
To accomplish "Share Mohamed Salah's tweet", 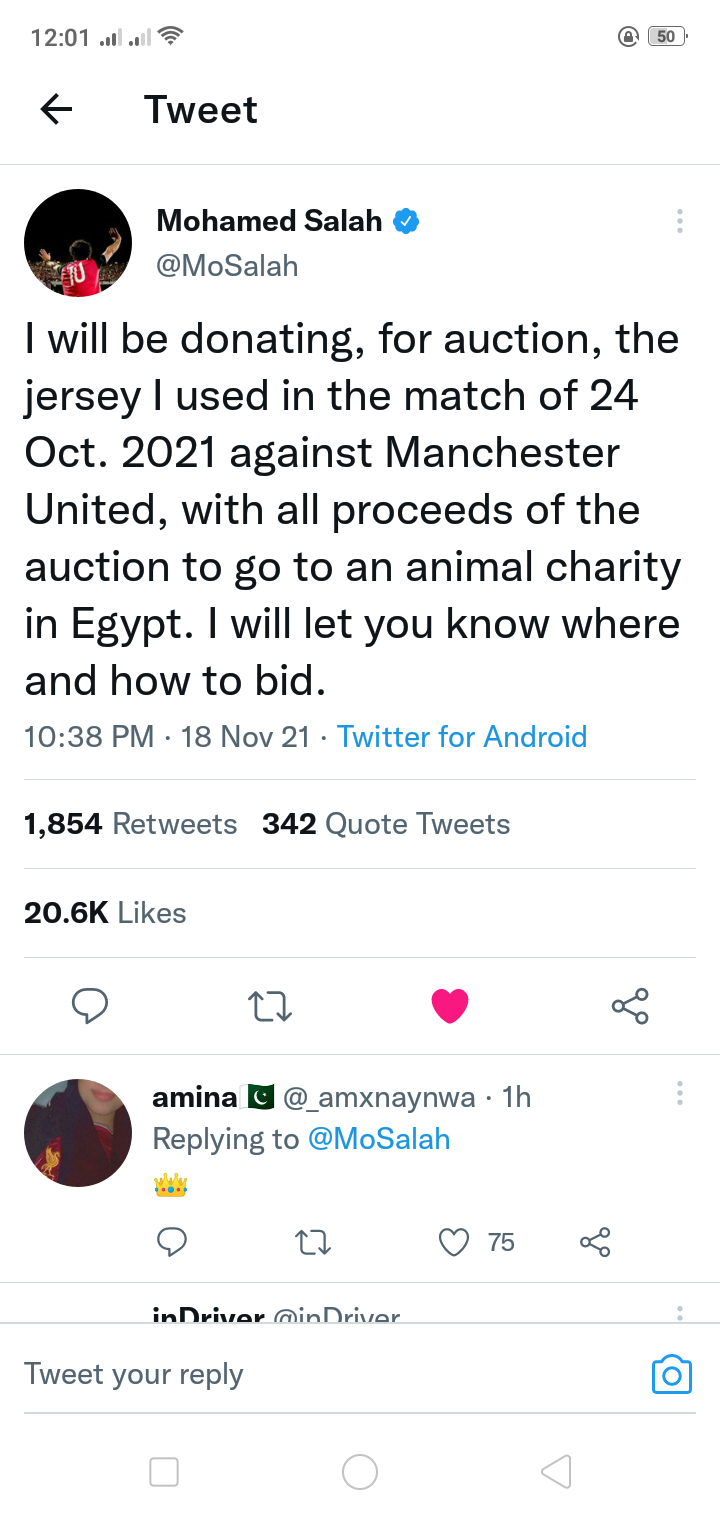I will 630,1005.
